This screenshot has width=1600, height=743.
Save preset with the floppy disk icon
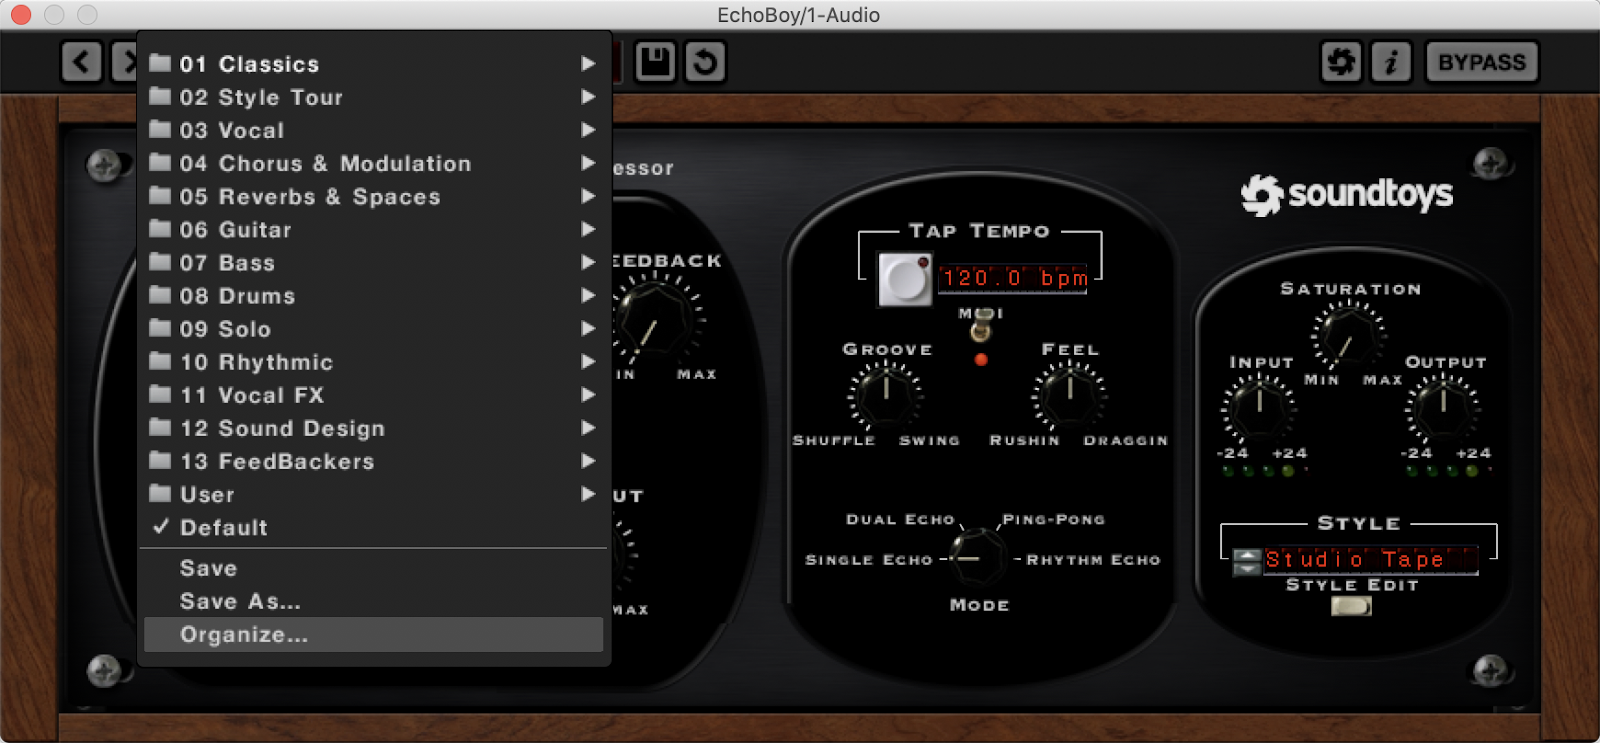tap(656, 62)
